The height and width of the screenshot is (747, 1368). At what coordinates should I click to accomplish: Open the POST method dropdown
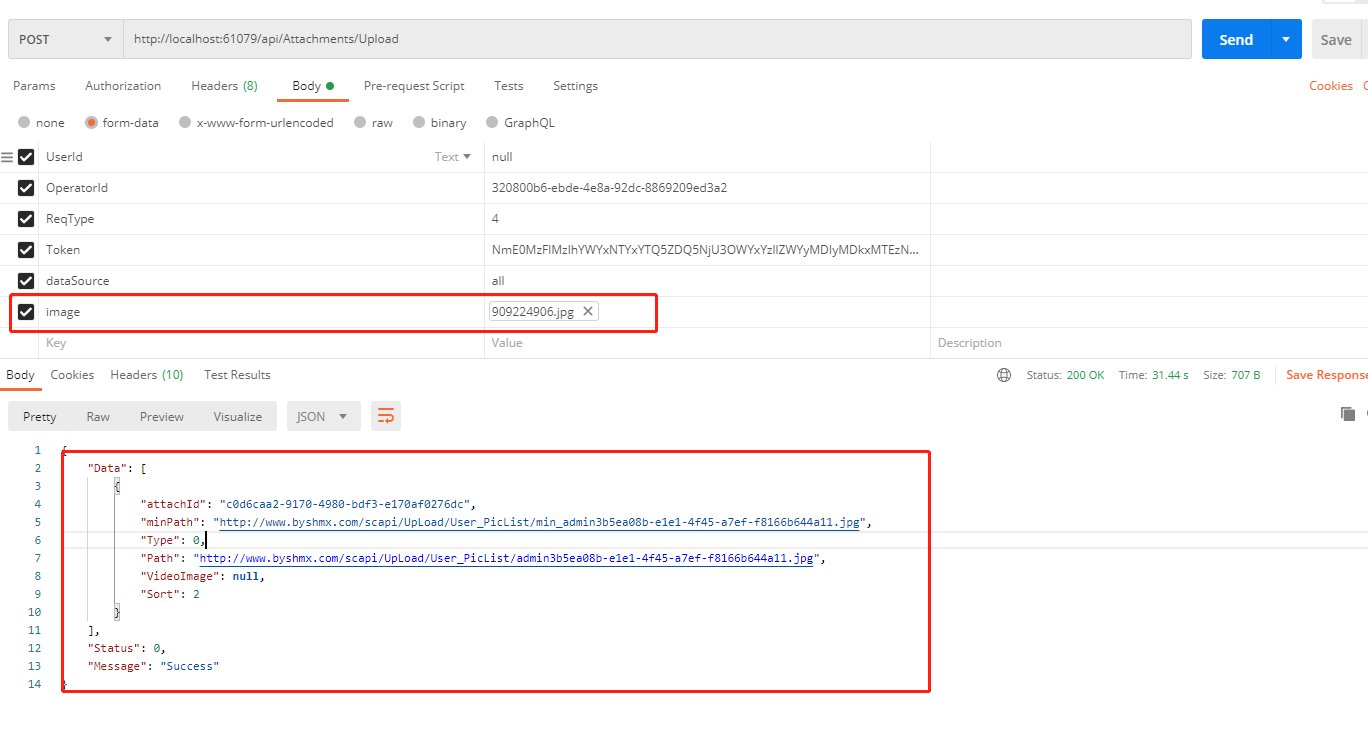tap(65, 40)
